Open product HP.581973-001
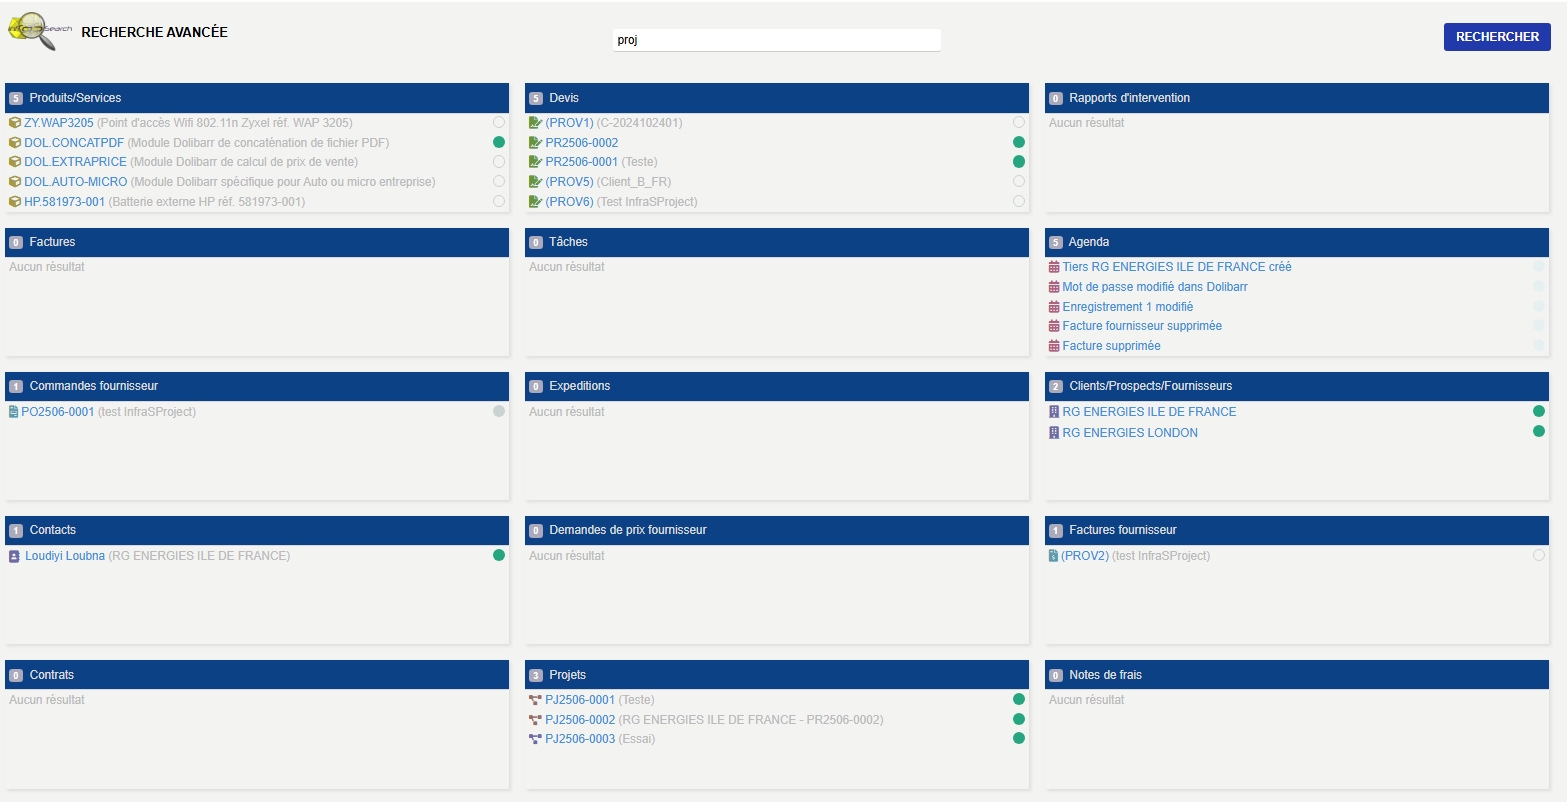 pyautogui.click(x=64, y=202)
